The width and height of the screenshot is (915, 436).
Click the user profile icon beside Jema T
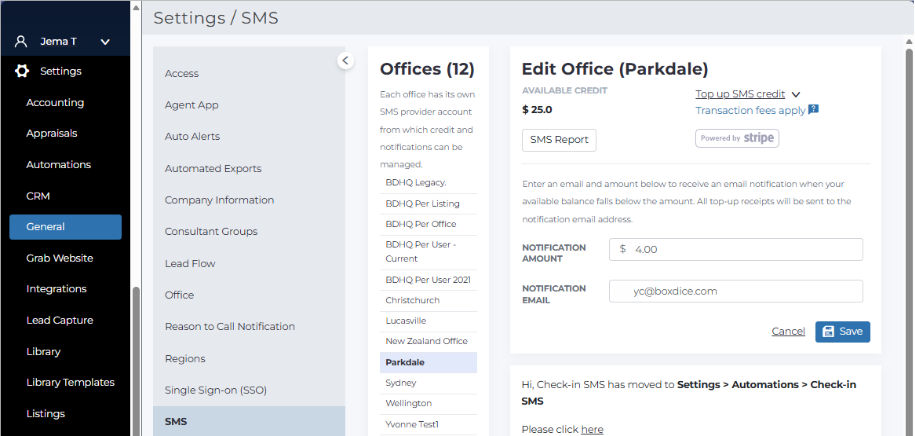(x=21, y=41)
